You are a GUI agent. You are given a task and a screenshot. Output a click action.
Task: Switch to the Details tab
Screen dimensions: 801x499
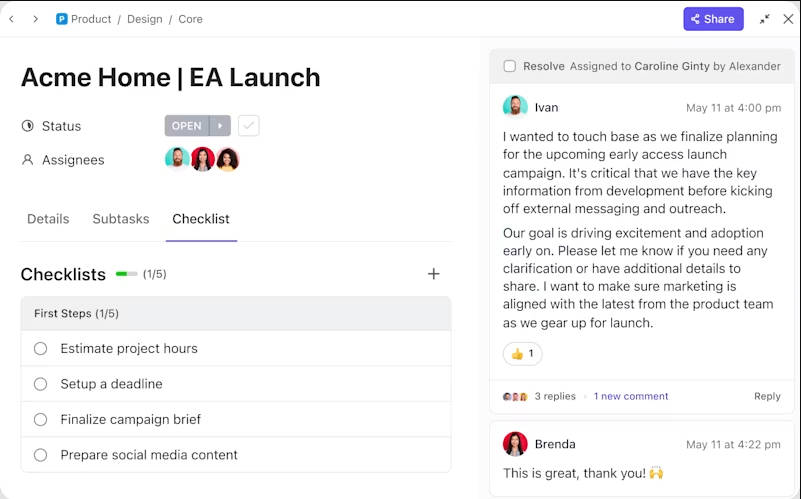point(48,219)
